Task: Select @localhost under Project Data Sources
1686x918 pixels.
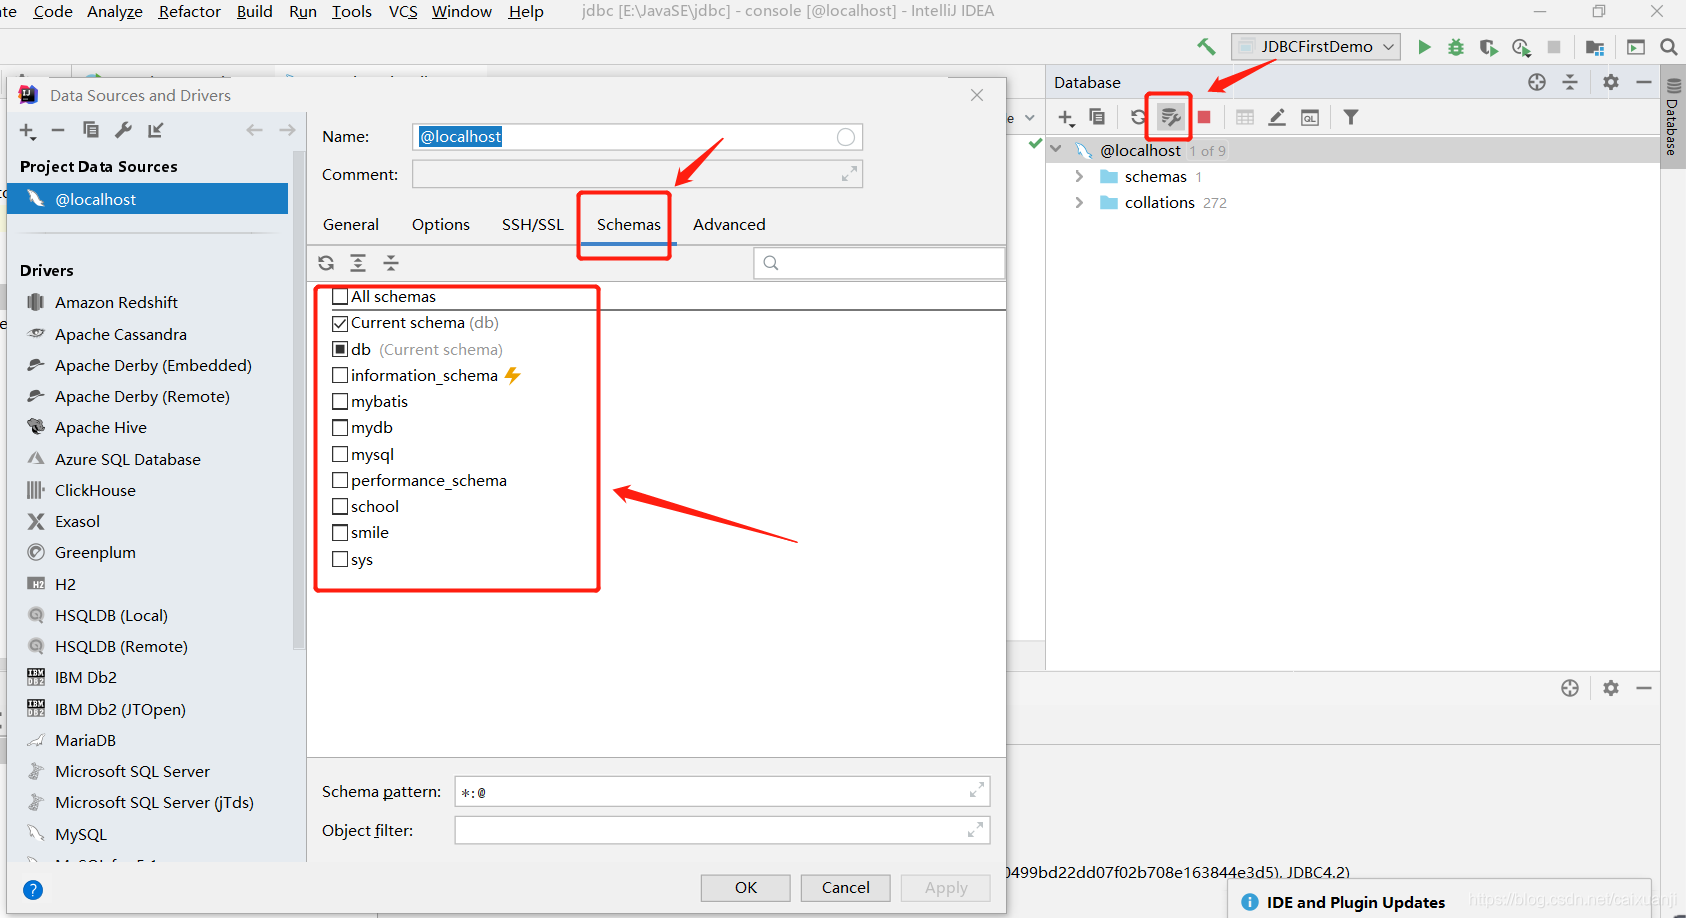Action: 148,199
